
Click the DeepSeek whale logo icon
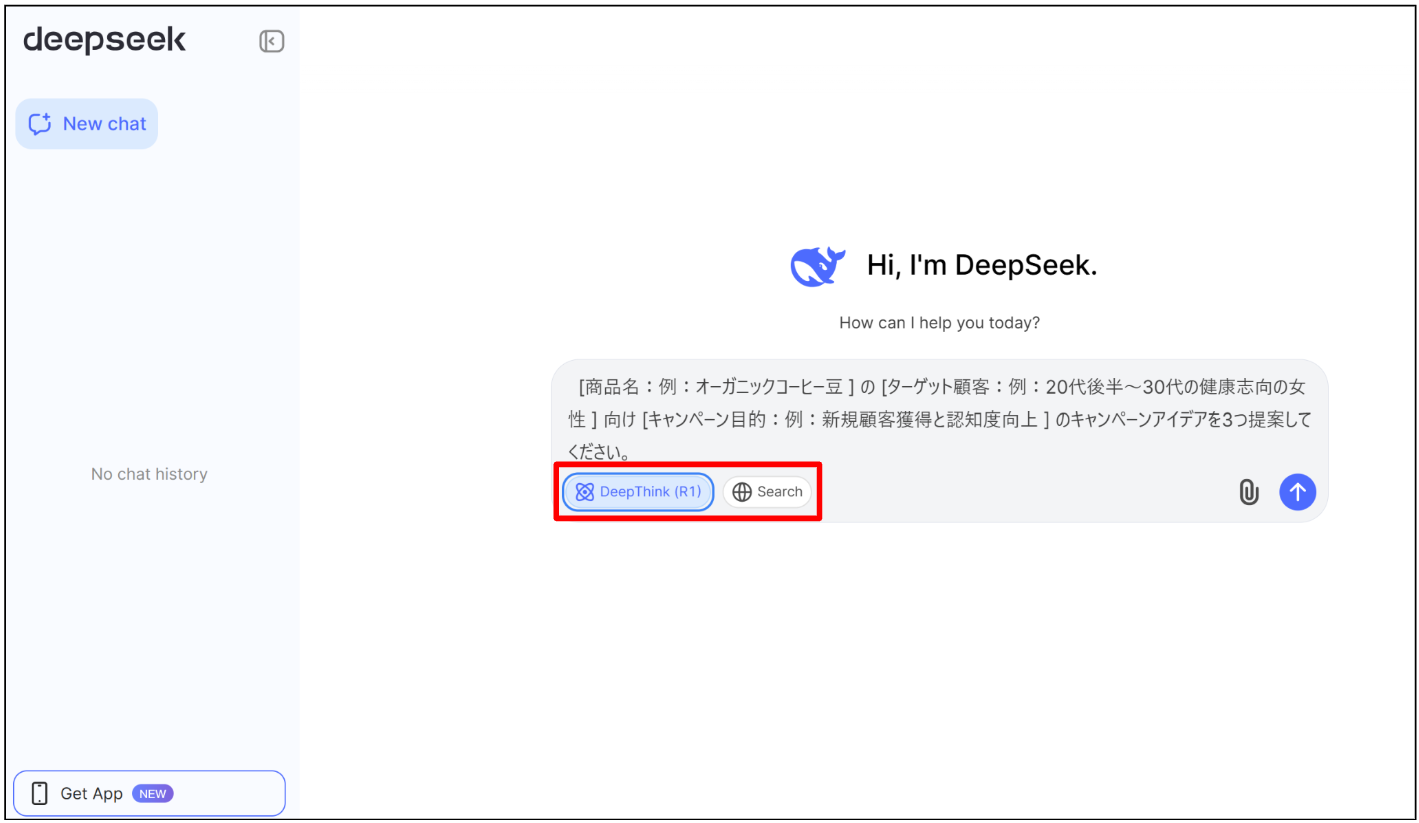coord(818,267)
